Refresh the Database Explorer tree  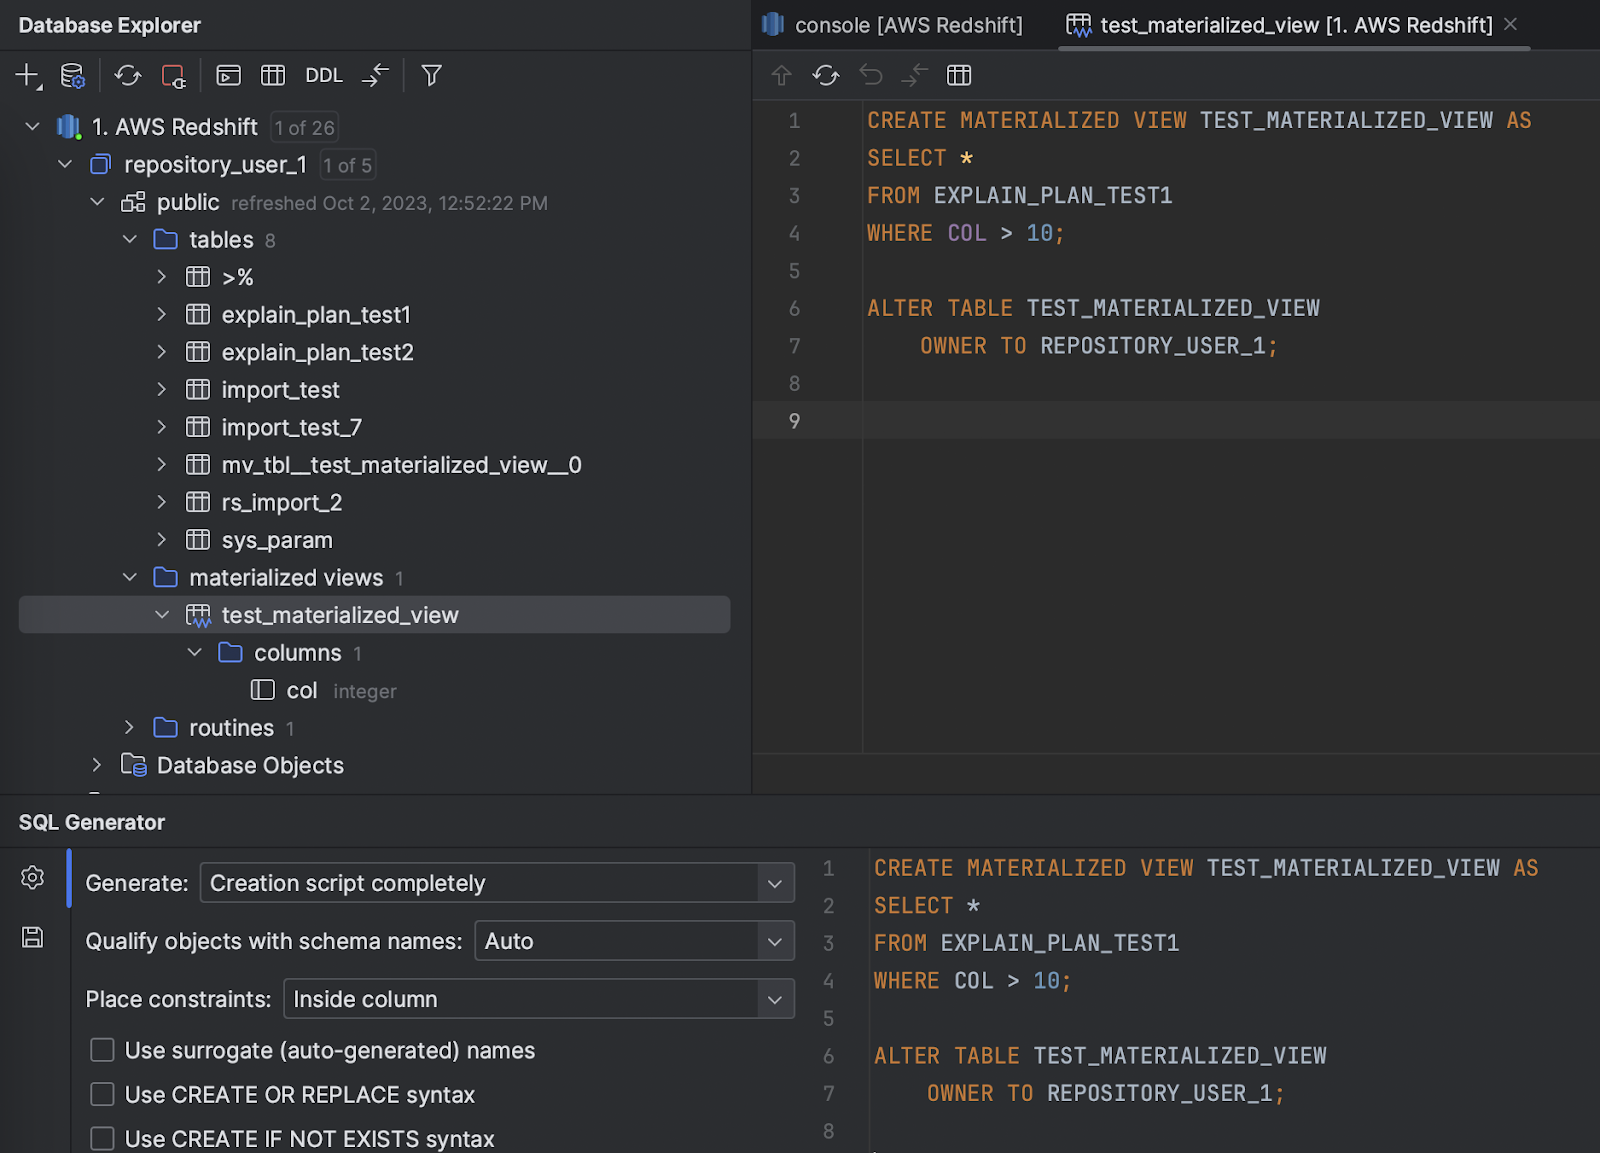(x=128, y=75)
